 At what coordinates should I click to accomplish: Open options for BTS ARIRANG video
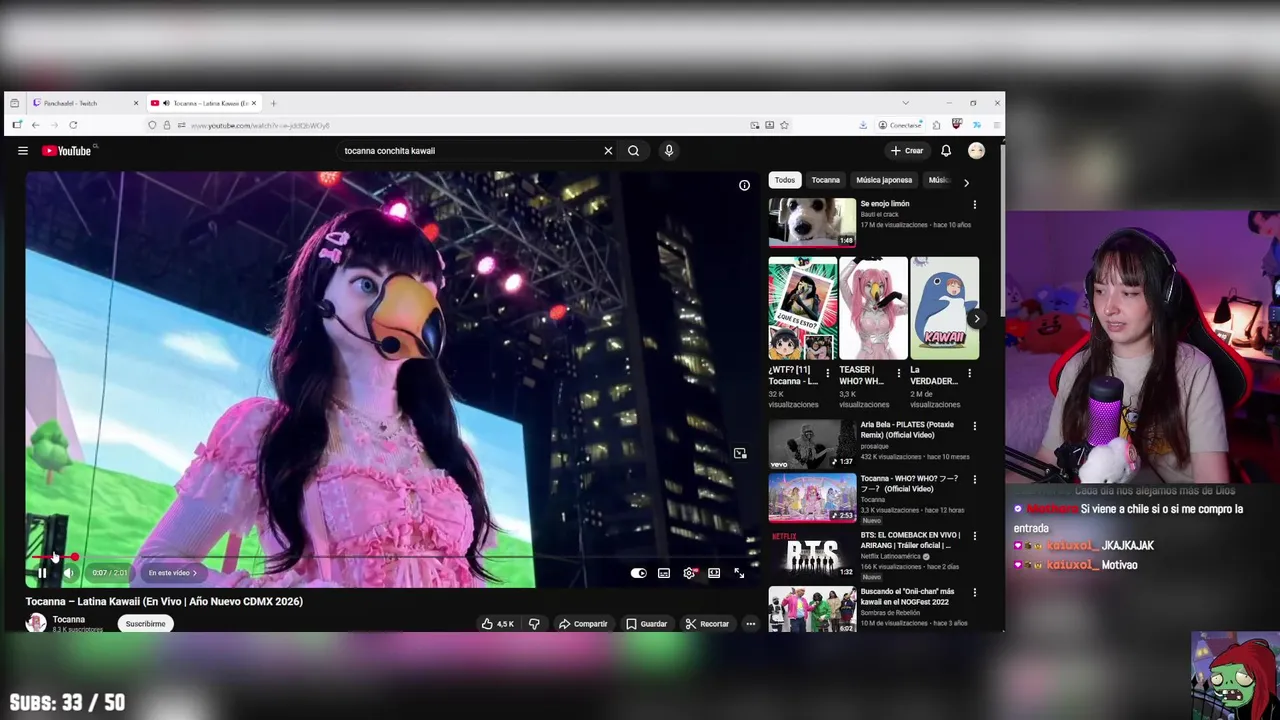974,536
